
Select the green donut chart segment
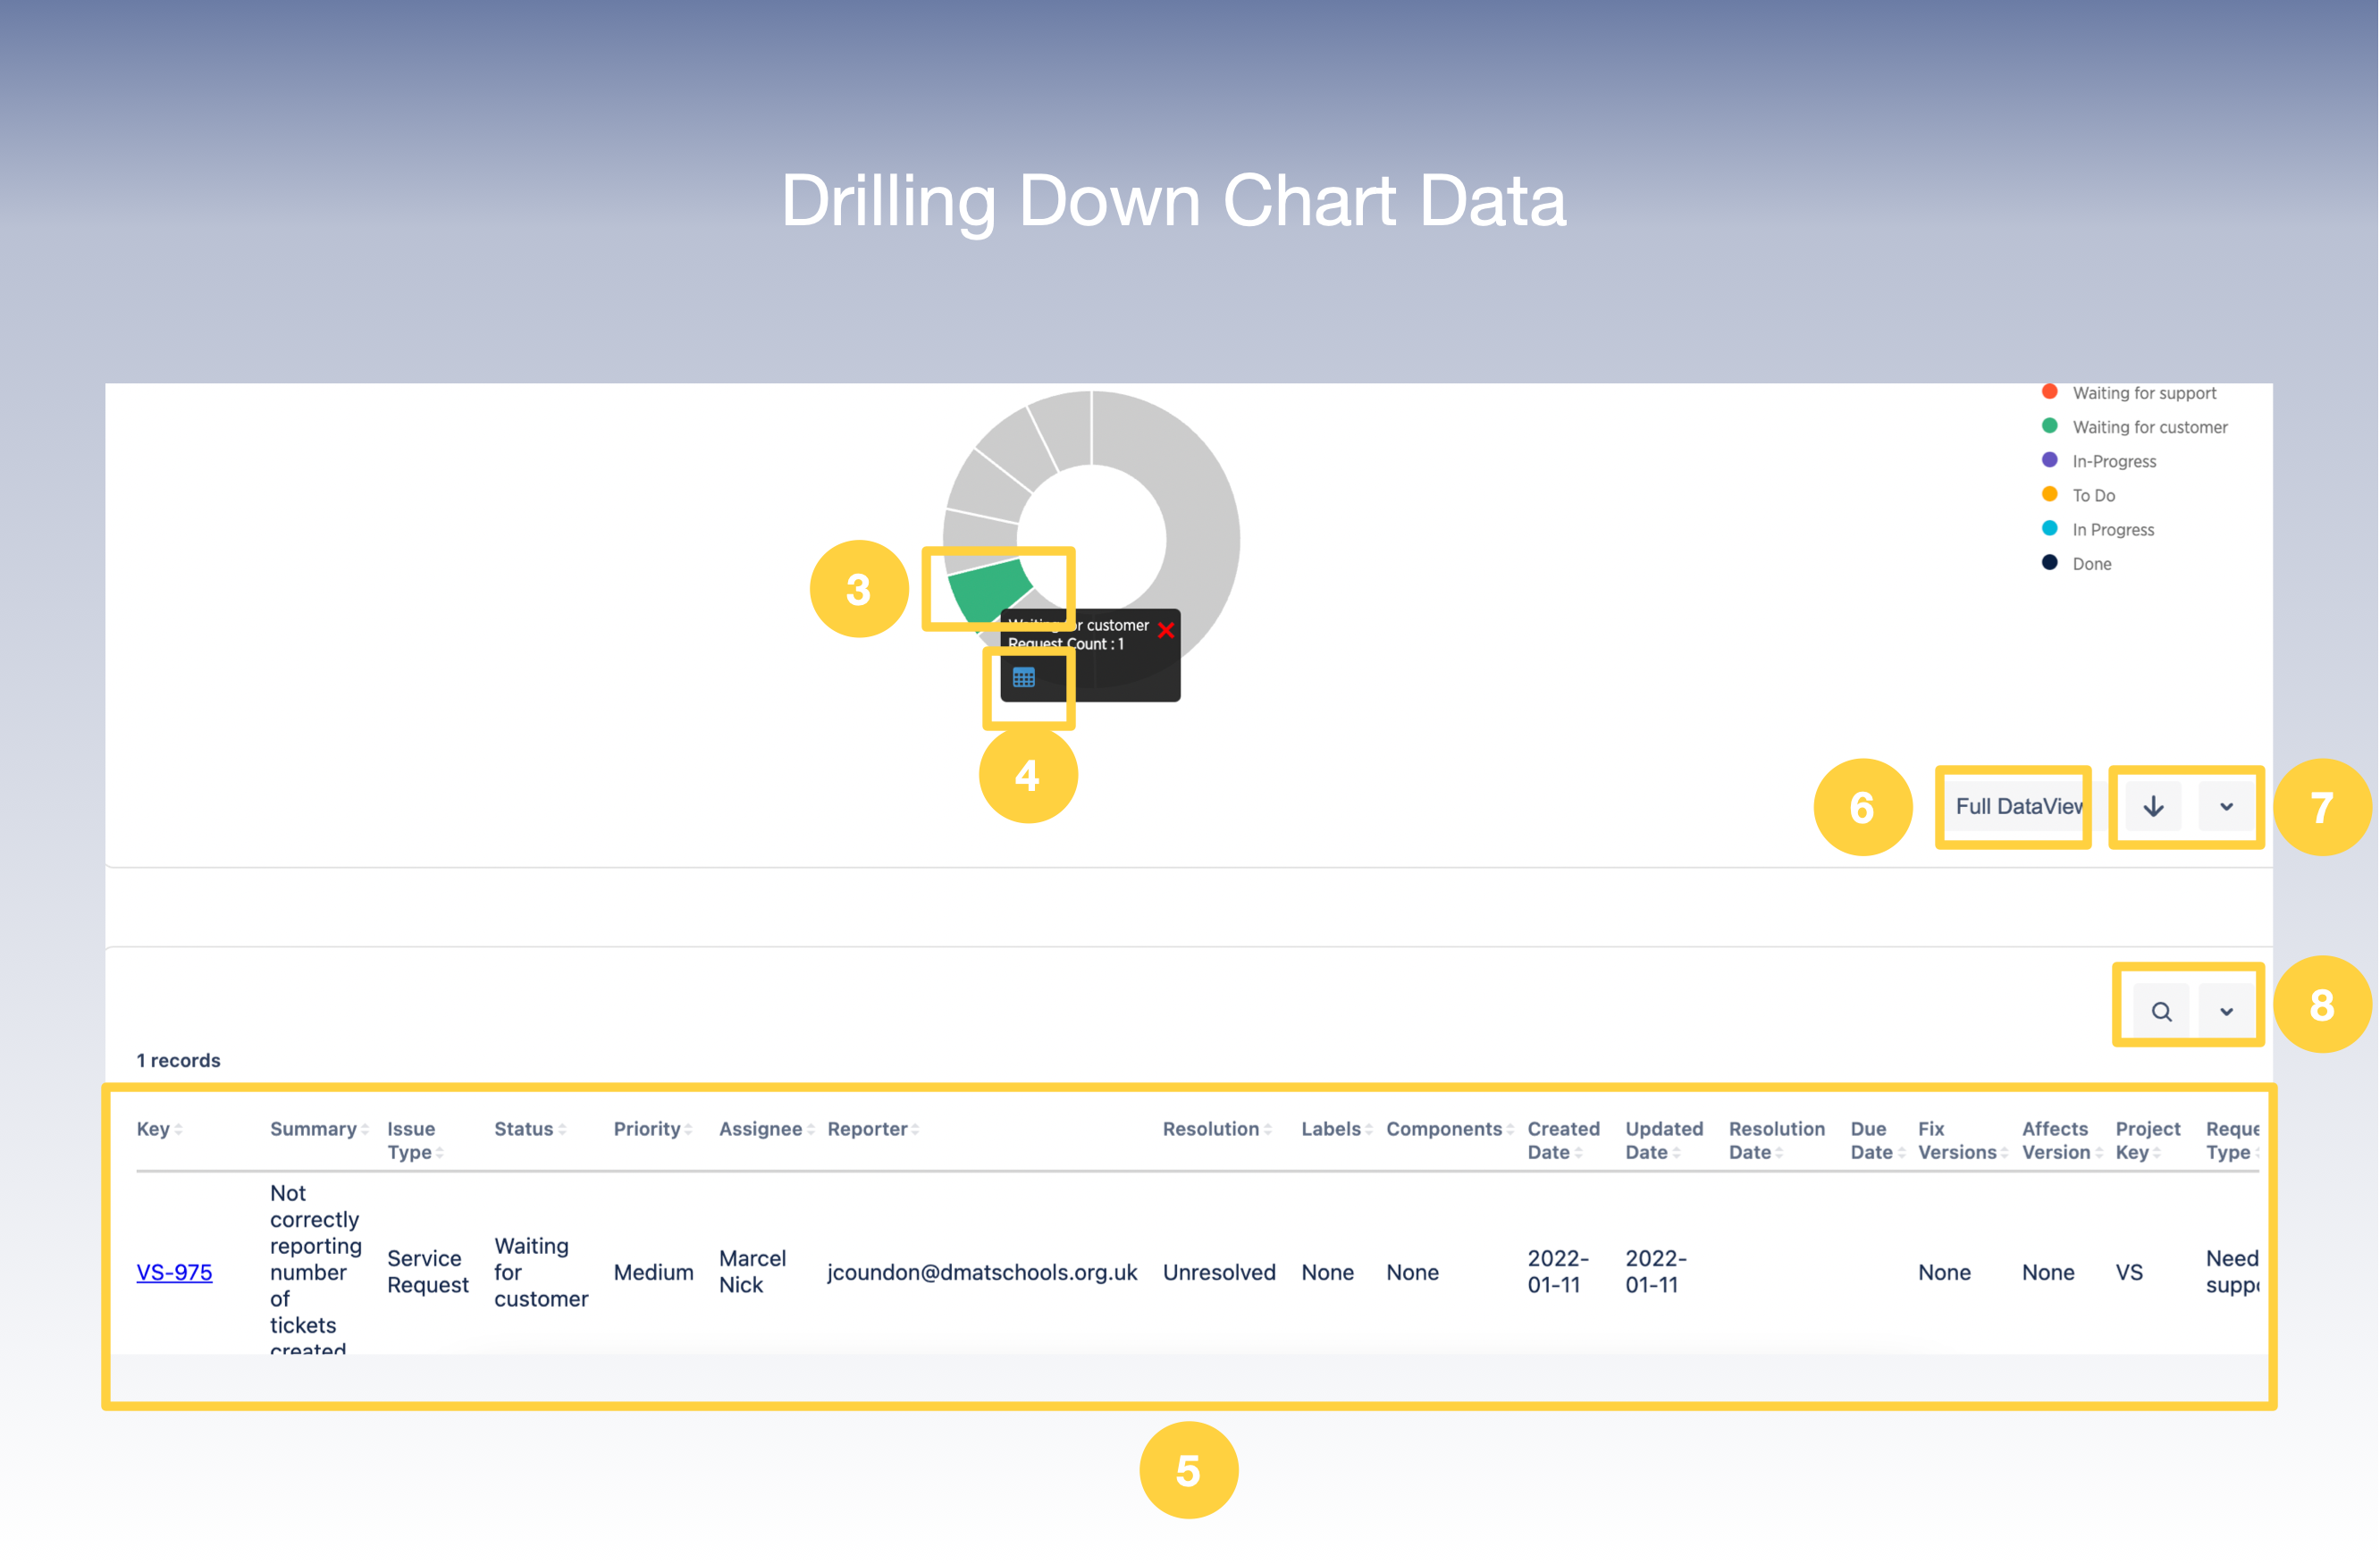coord(987,588)
